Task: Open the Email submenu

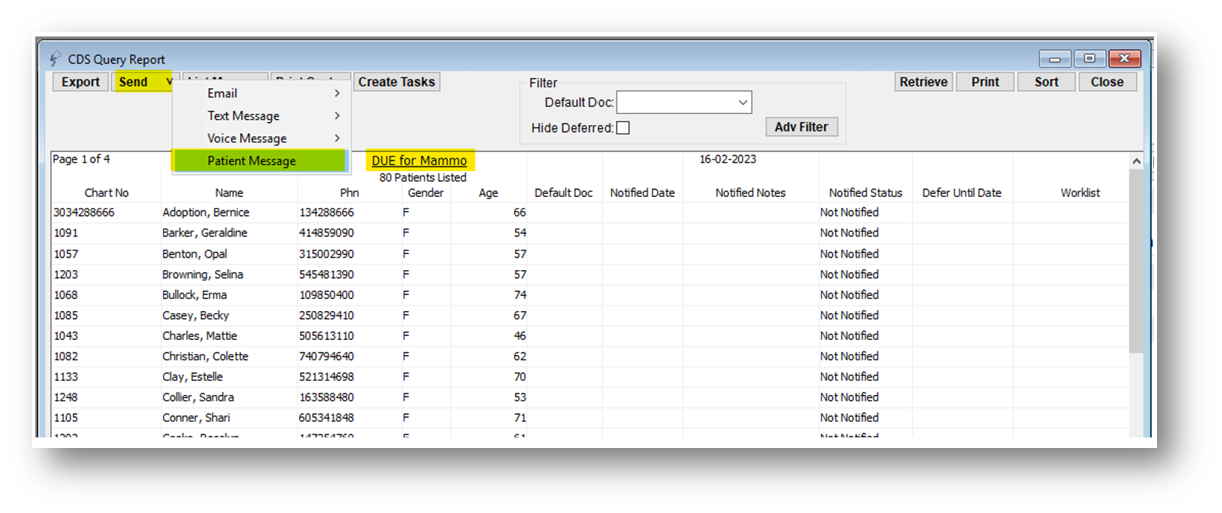Action: pos(260,93)
